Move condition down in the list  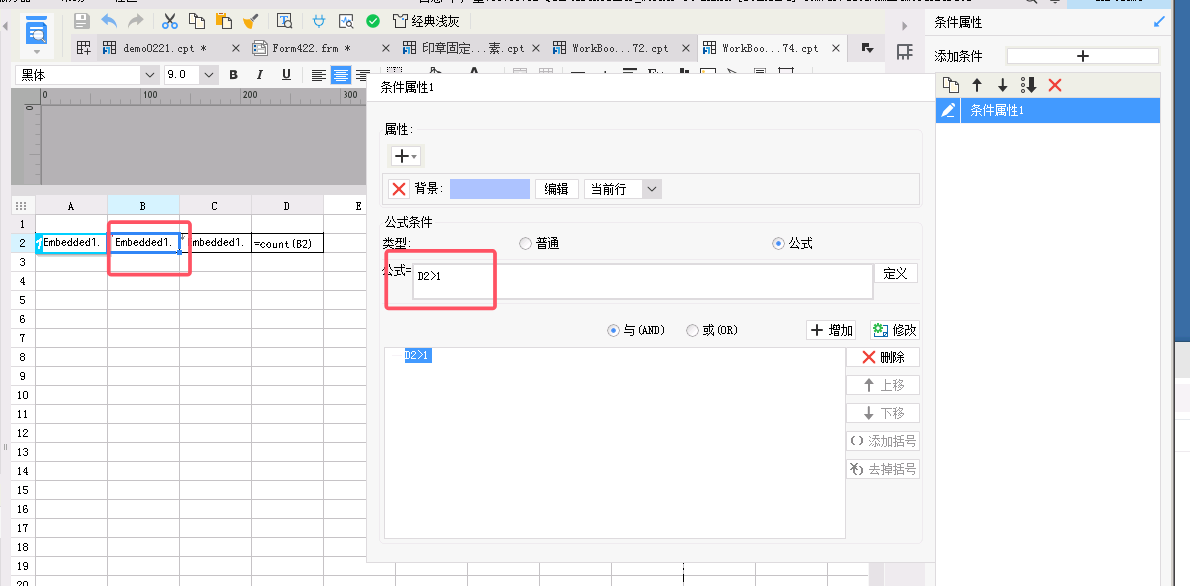pyautogui.click(x=1003, y=85)
